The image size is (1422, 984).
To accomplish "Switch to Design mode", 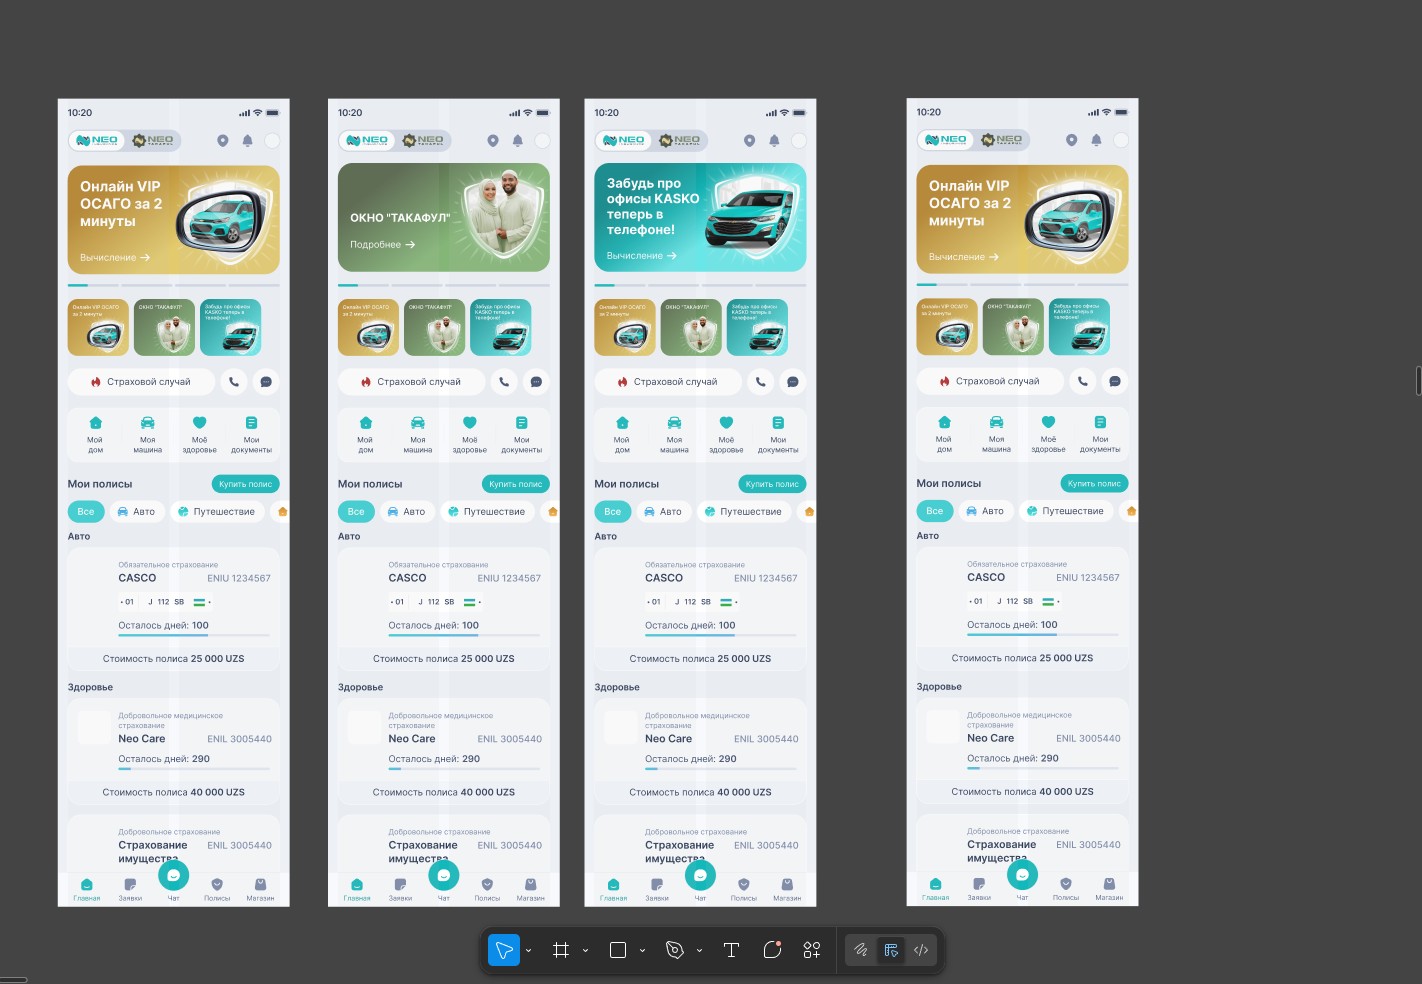I will (891, 950).
